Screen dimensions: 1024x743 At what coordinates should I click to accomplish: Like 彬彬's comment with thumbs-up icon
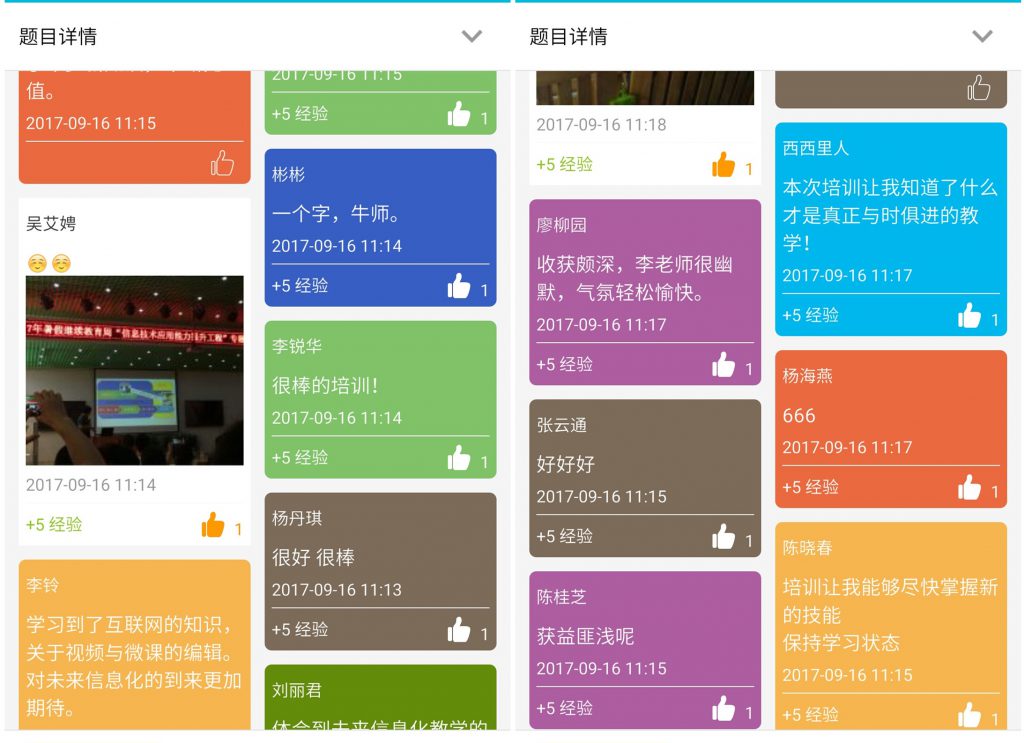(459, 286)
